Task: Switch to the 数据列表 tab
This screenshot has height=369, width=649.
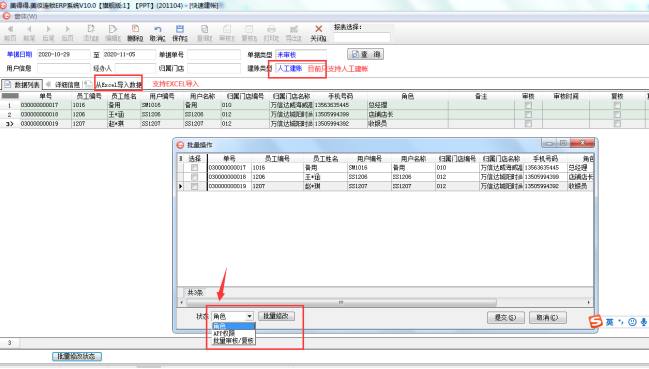Action: point(22,85)
